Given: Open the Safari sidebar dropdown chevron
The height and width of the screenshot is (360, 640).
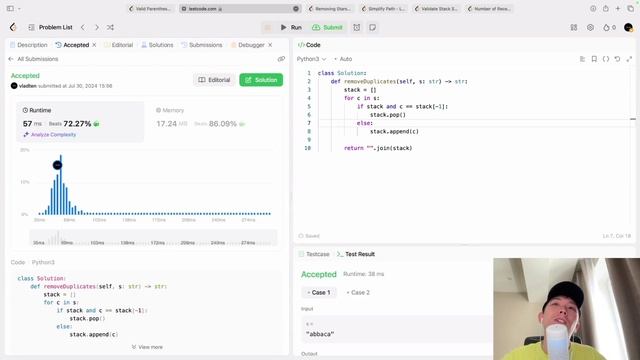Looking at the screenshot, I should [x=19, y=8].
